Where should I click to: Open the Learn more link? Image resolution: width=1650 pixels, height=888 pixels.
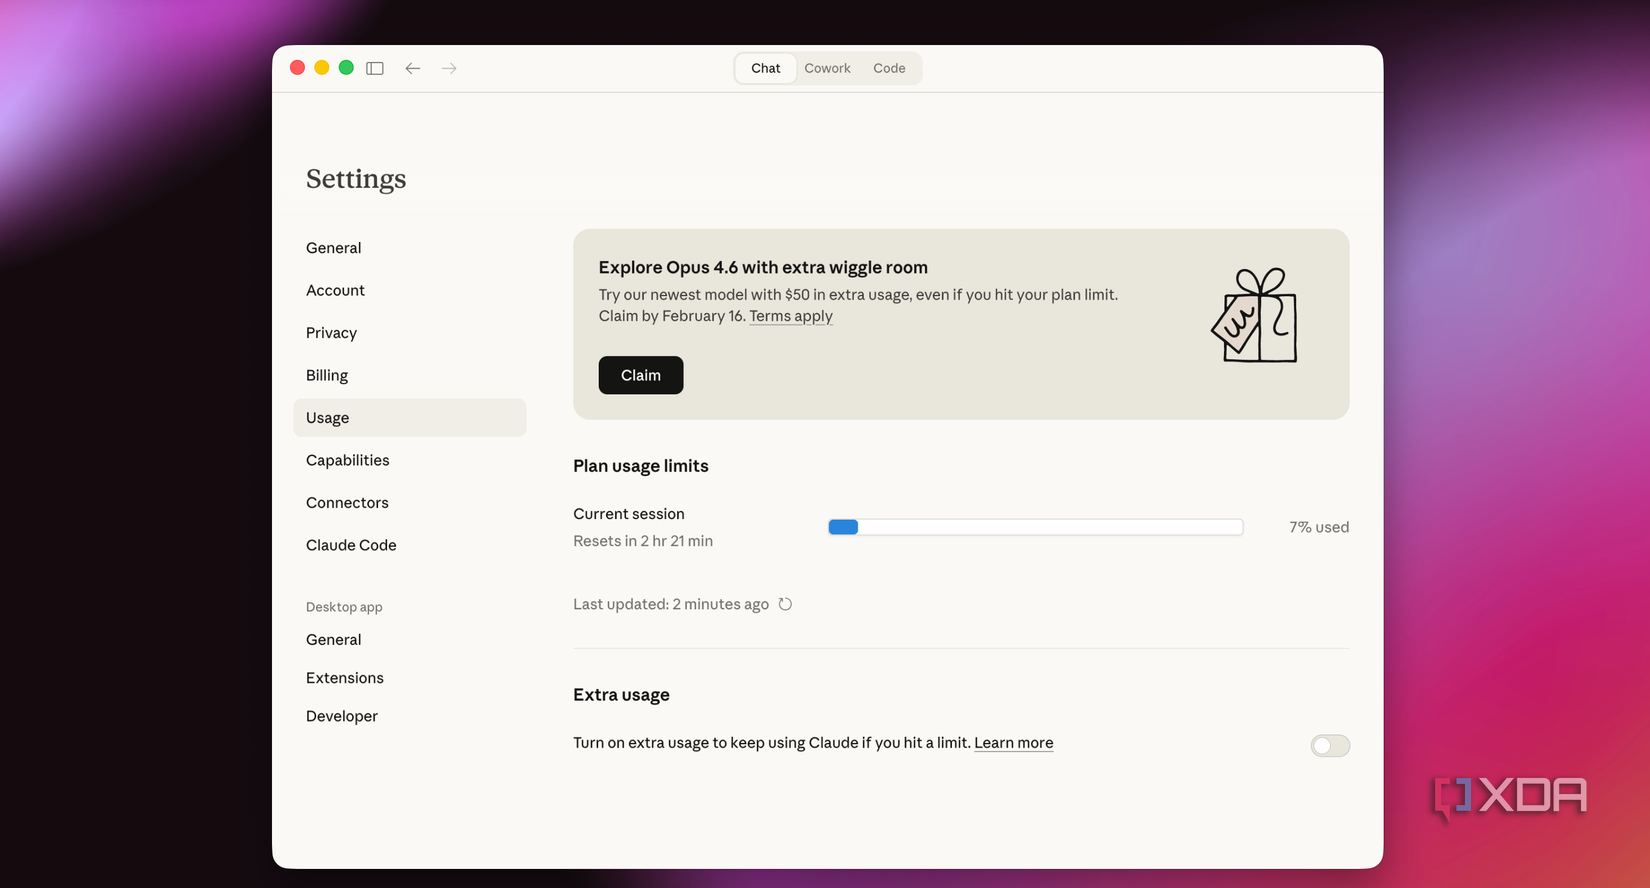(1014, 743)
